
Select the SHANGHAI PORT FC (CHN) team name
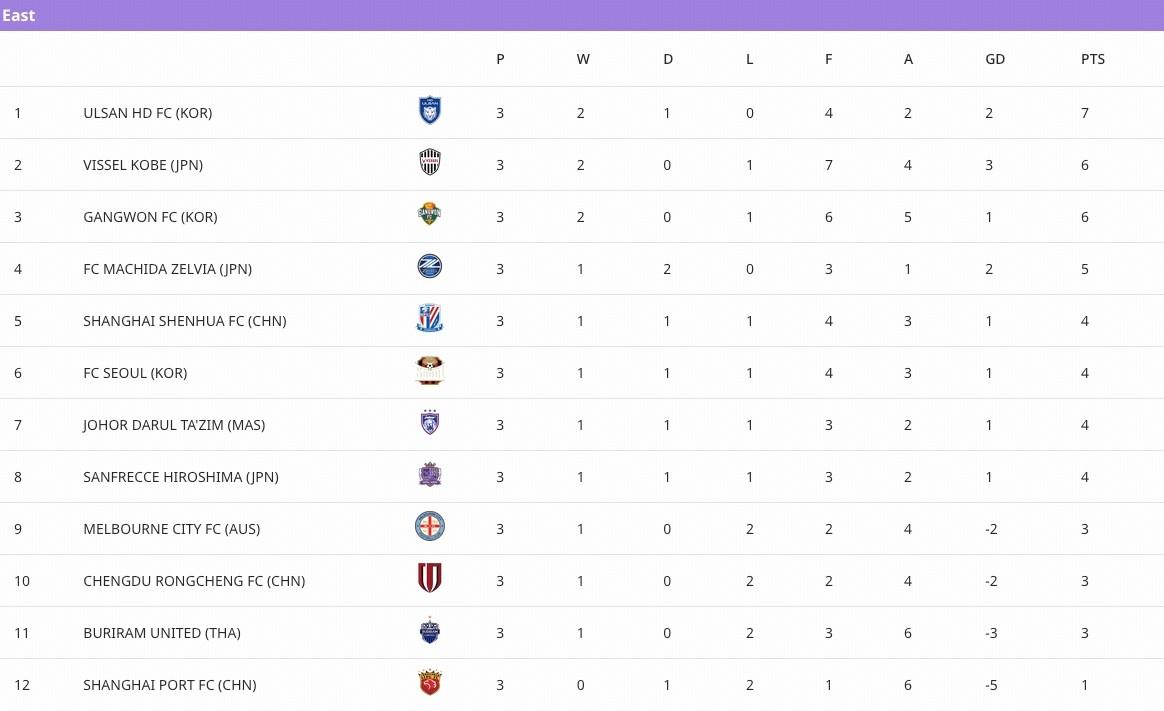(x=170, y=685)
